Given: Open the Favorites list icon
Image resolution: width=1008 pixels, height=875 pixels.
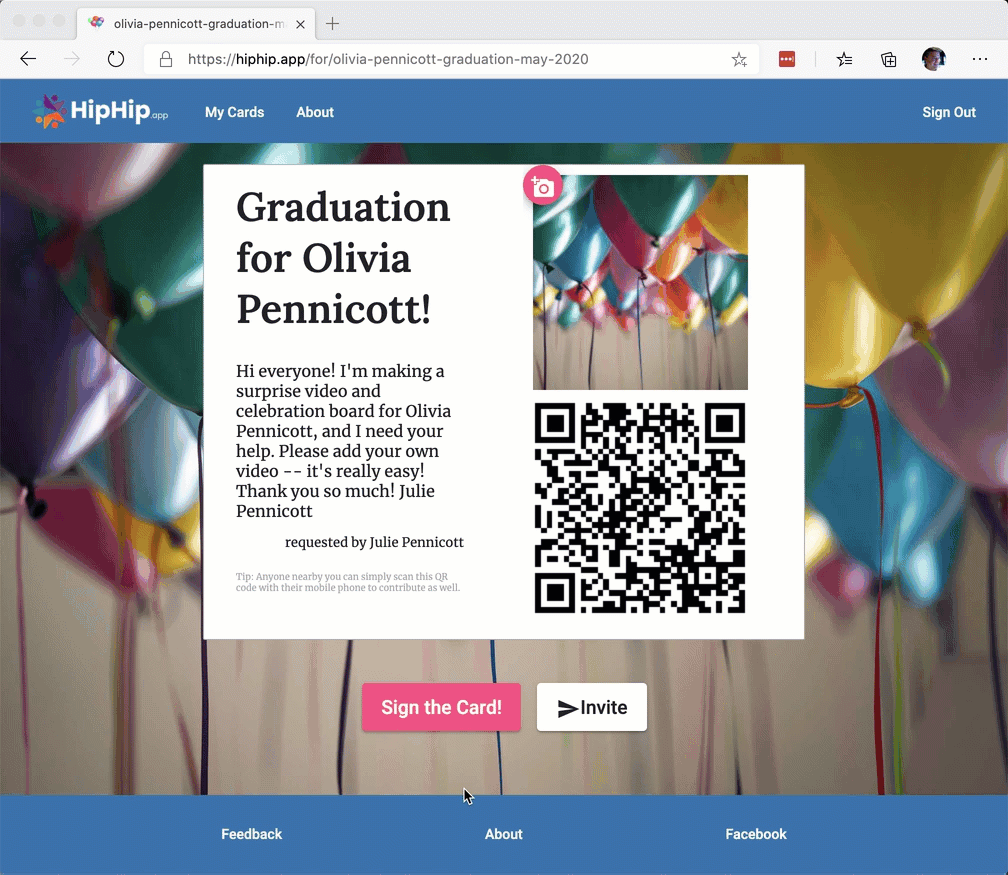Looking at the screenshot, I should tap(844, 60).
